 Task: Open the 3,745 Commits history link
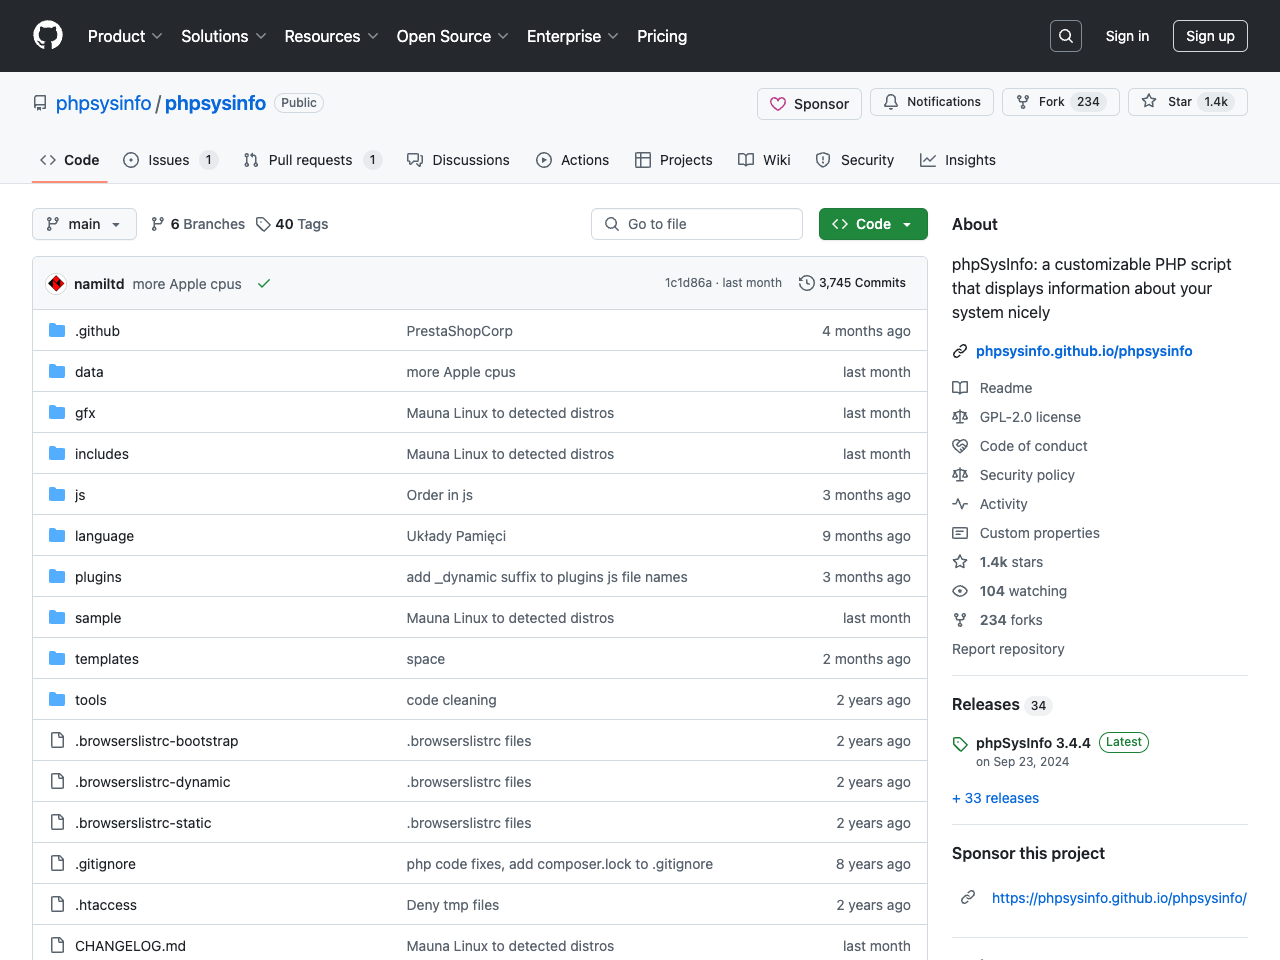pos(852,283)
